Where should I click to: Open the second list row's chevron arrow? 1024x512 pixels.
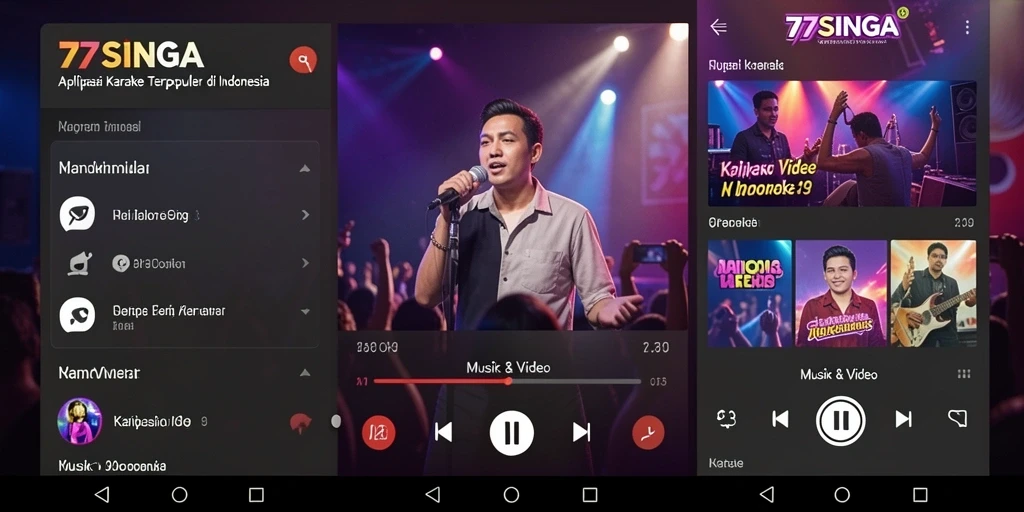tap(305, 263)
